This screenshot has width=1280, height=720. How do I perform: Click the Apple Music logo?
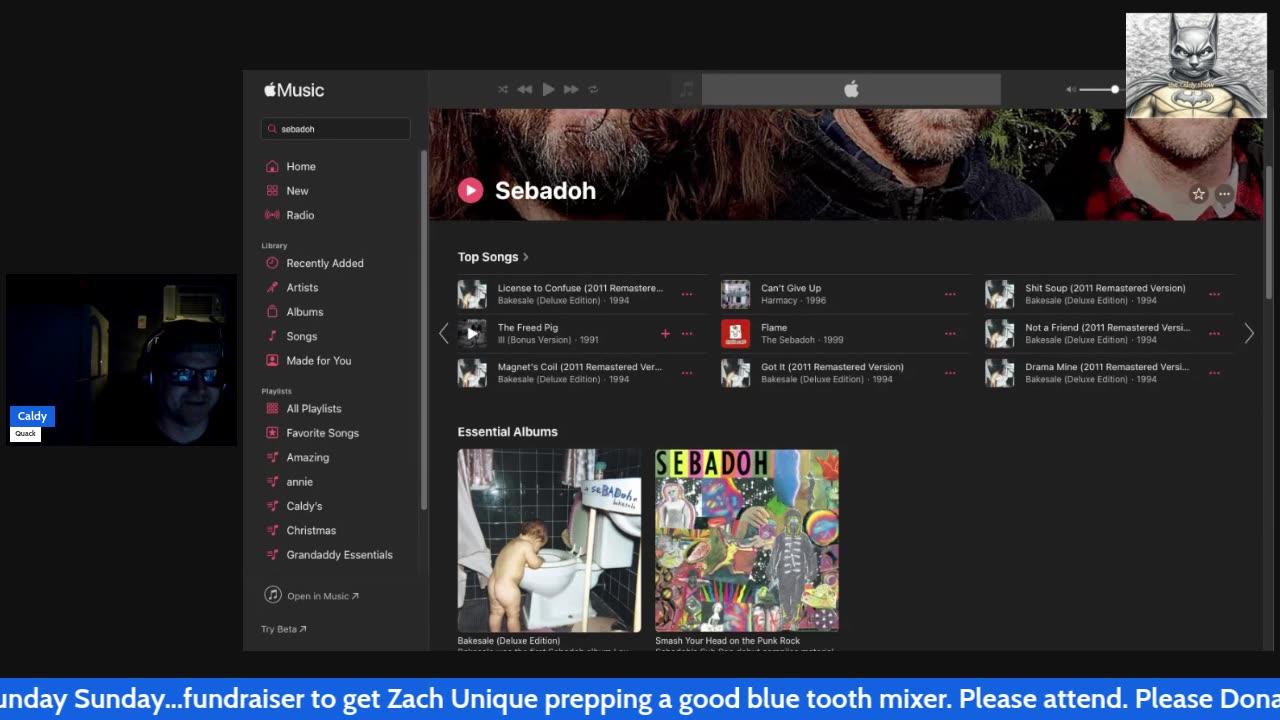(x=294, y=90)
